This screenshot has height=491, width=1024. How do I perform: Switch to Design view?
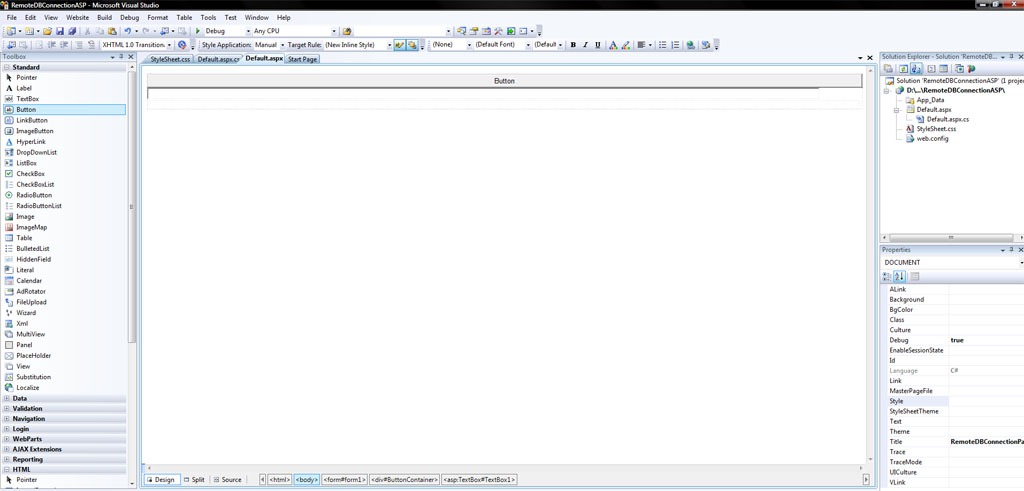click(161, 480)
